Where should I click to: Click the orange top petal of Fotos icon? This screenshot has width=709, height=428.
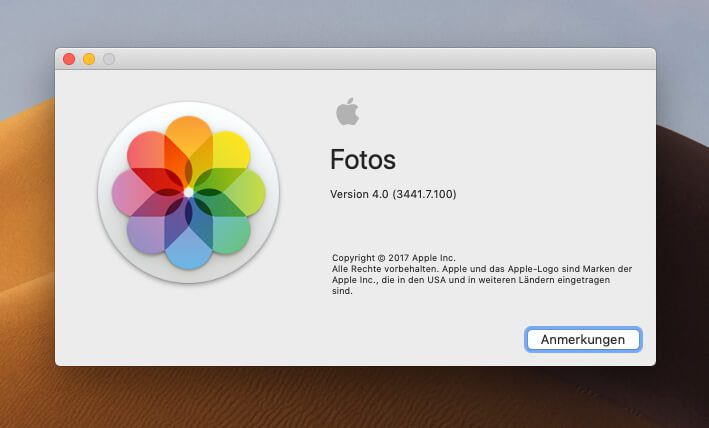188,140
